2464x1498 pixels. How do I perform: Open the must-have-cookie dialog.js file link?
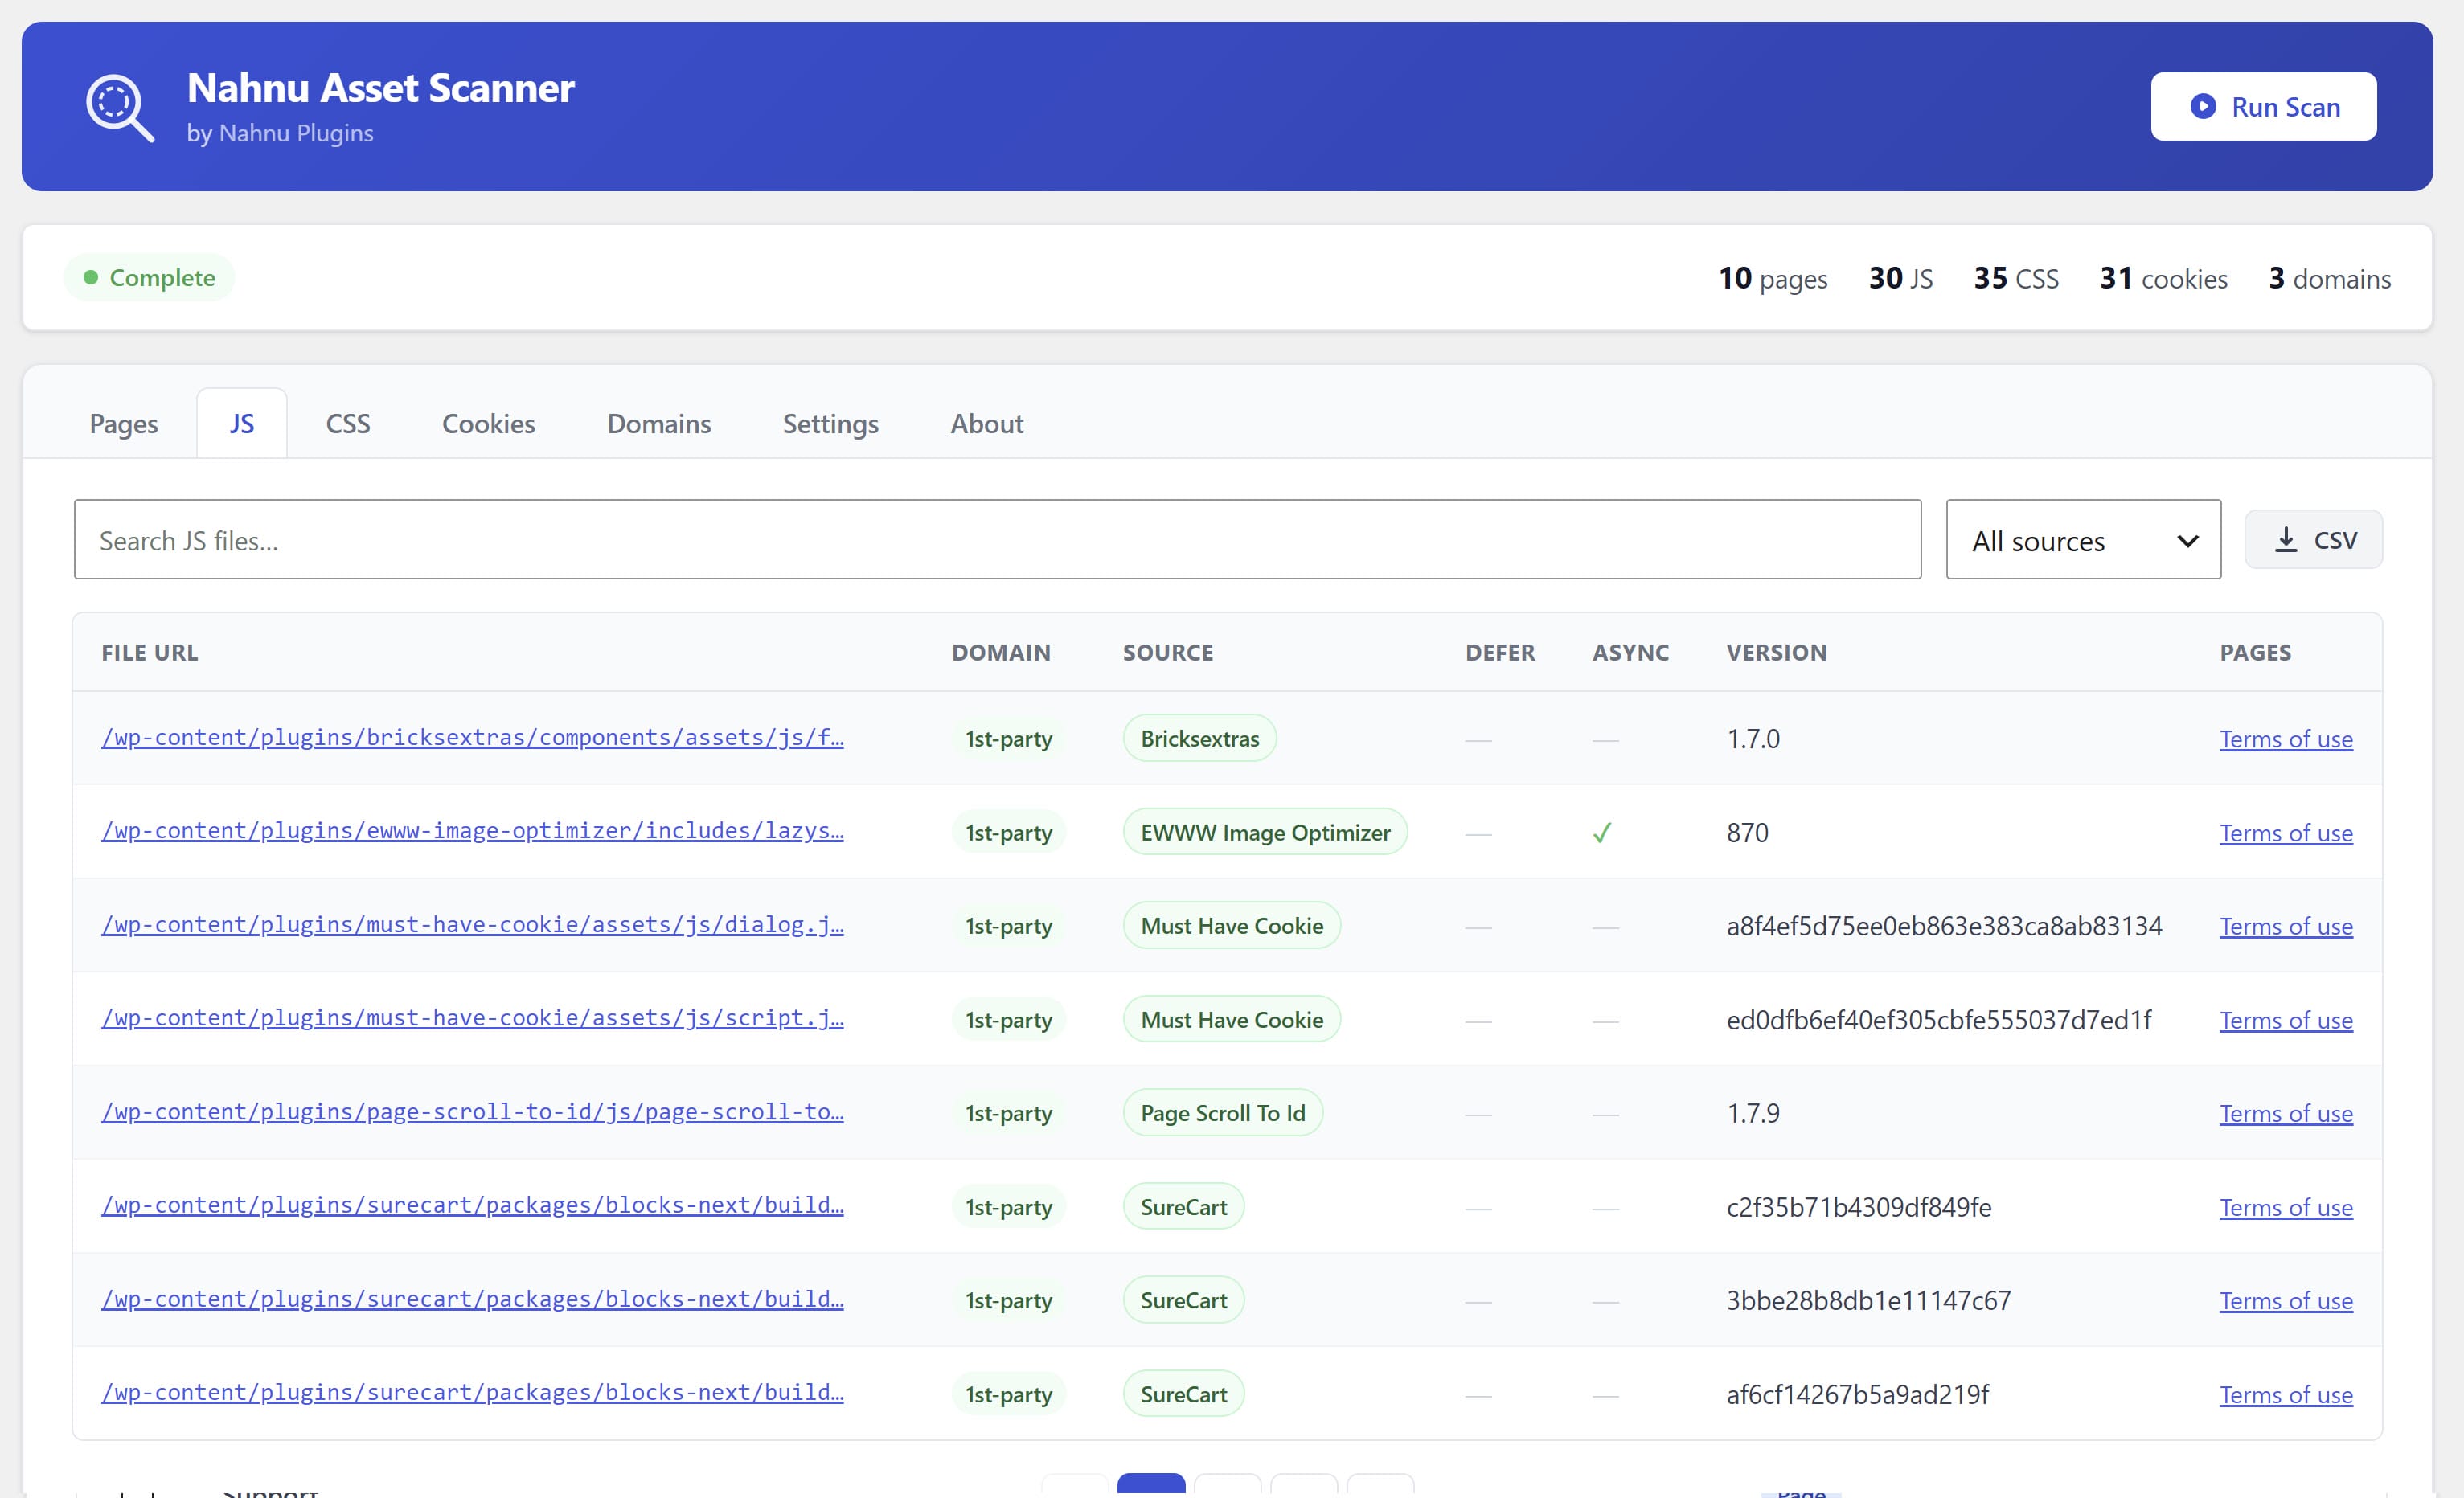click(x=473, y=925)
